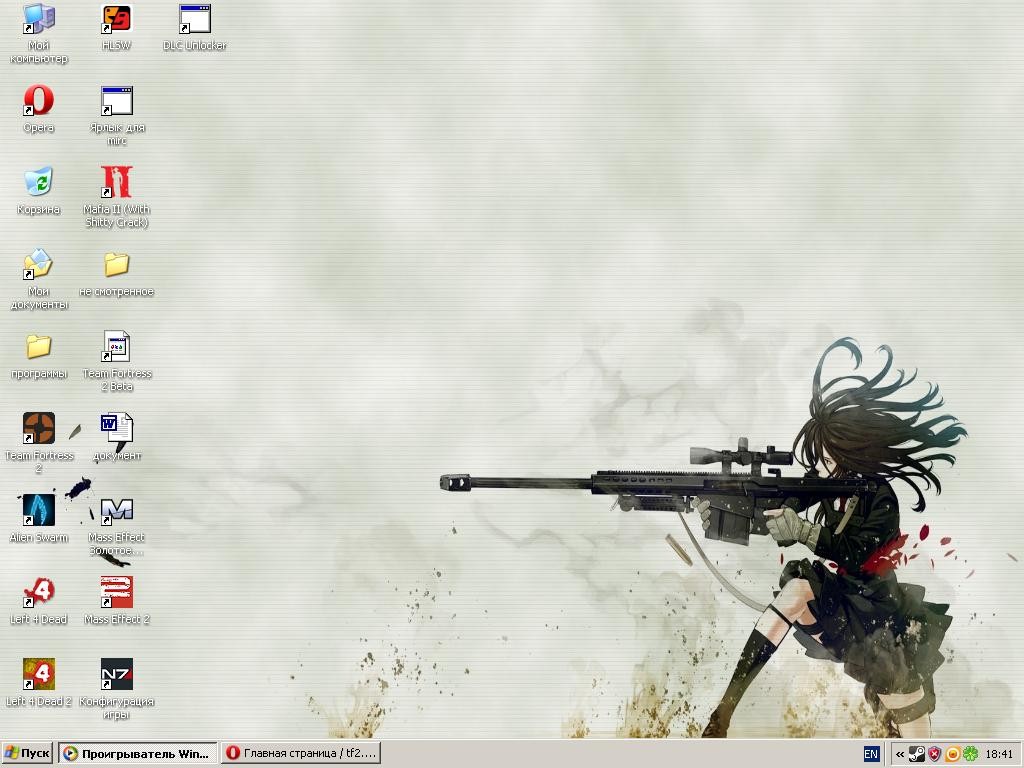Open the Пуск start menu
Screen dimensions: 1024x768
(x=27, y=754)
